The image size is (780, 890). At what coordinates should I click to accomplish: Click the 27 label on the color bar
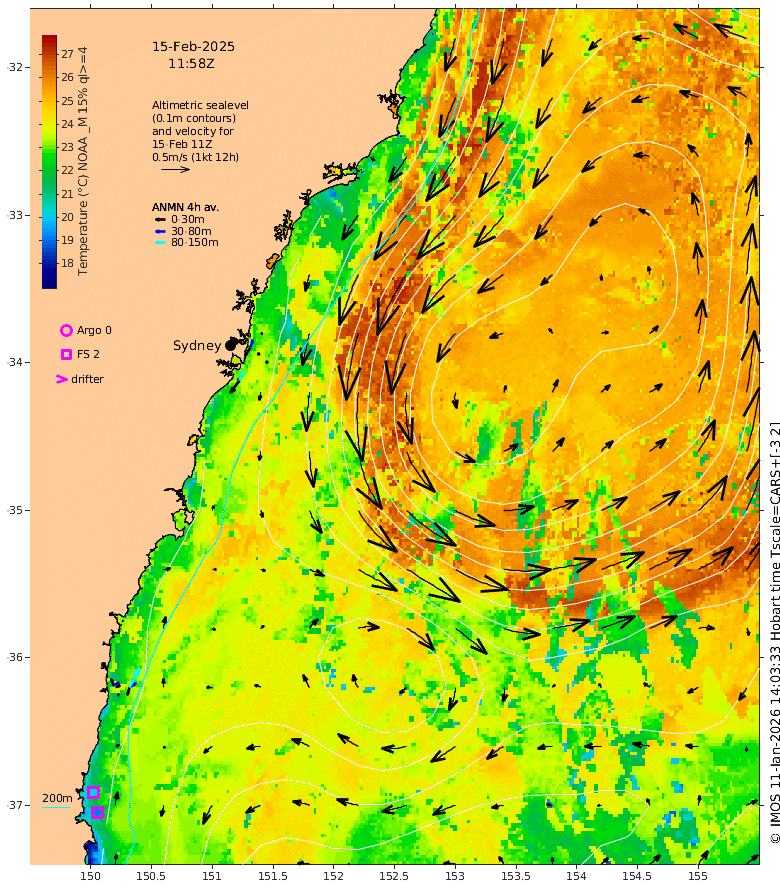point(67,54)
